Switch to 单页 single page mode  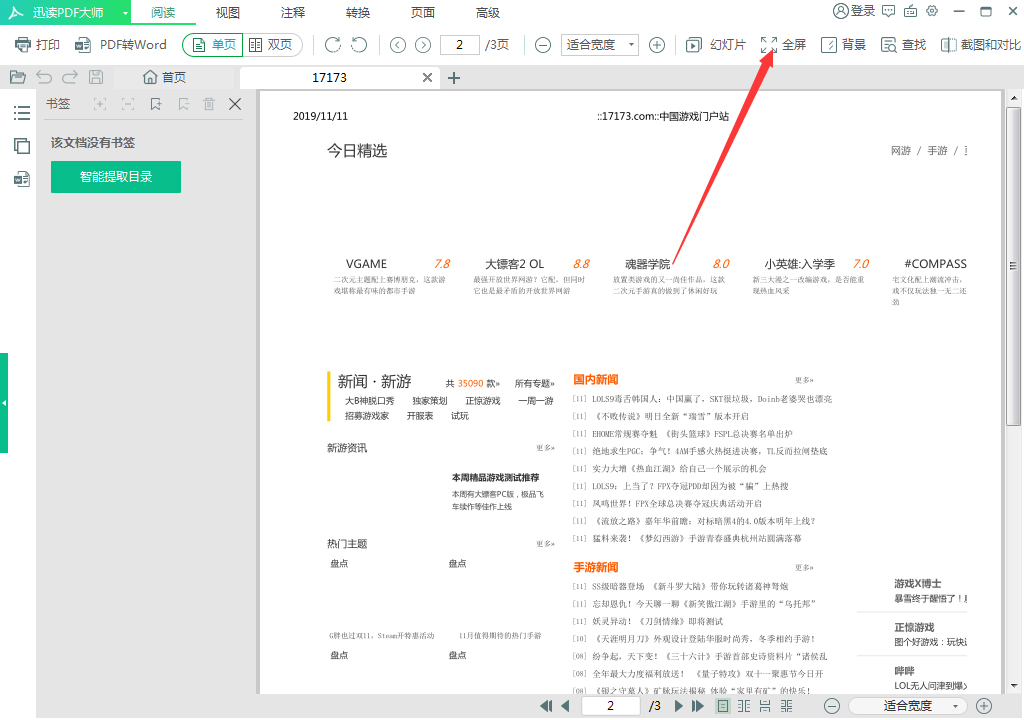pyautogui.click(x=212, y=45)
